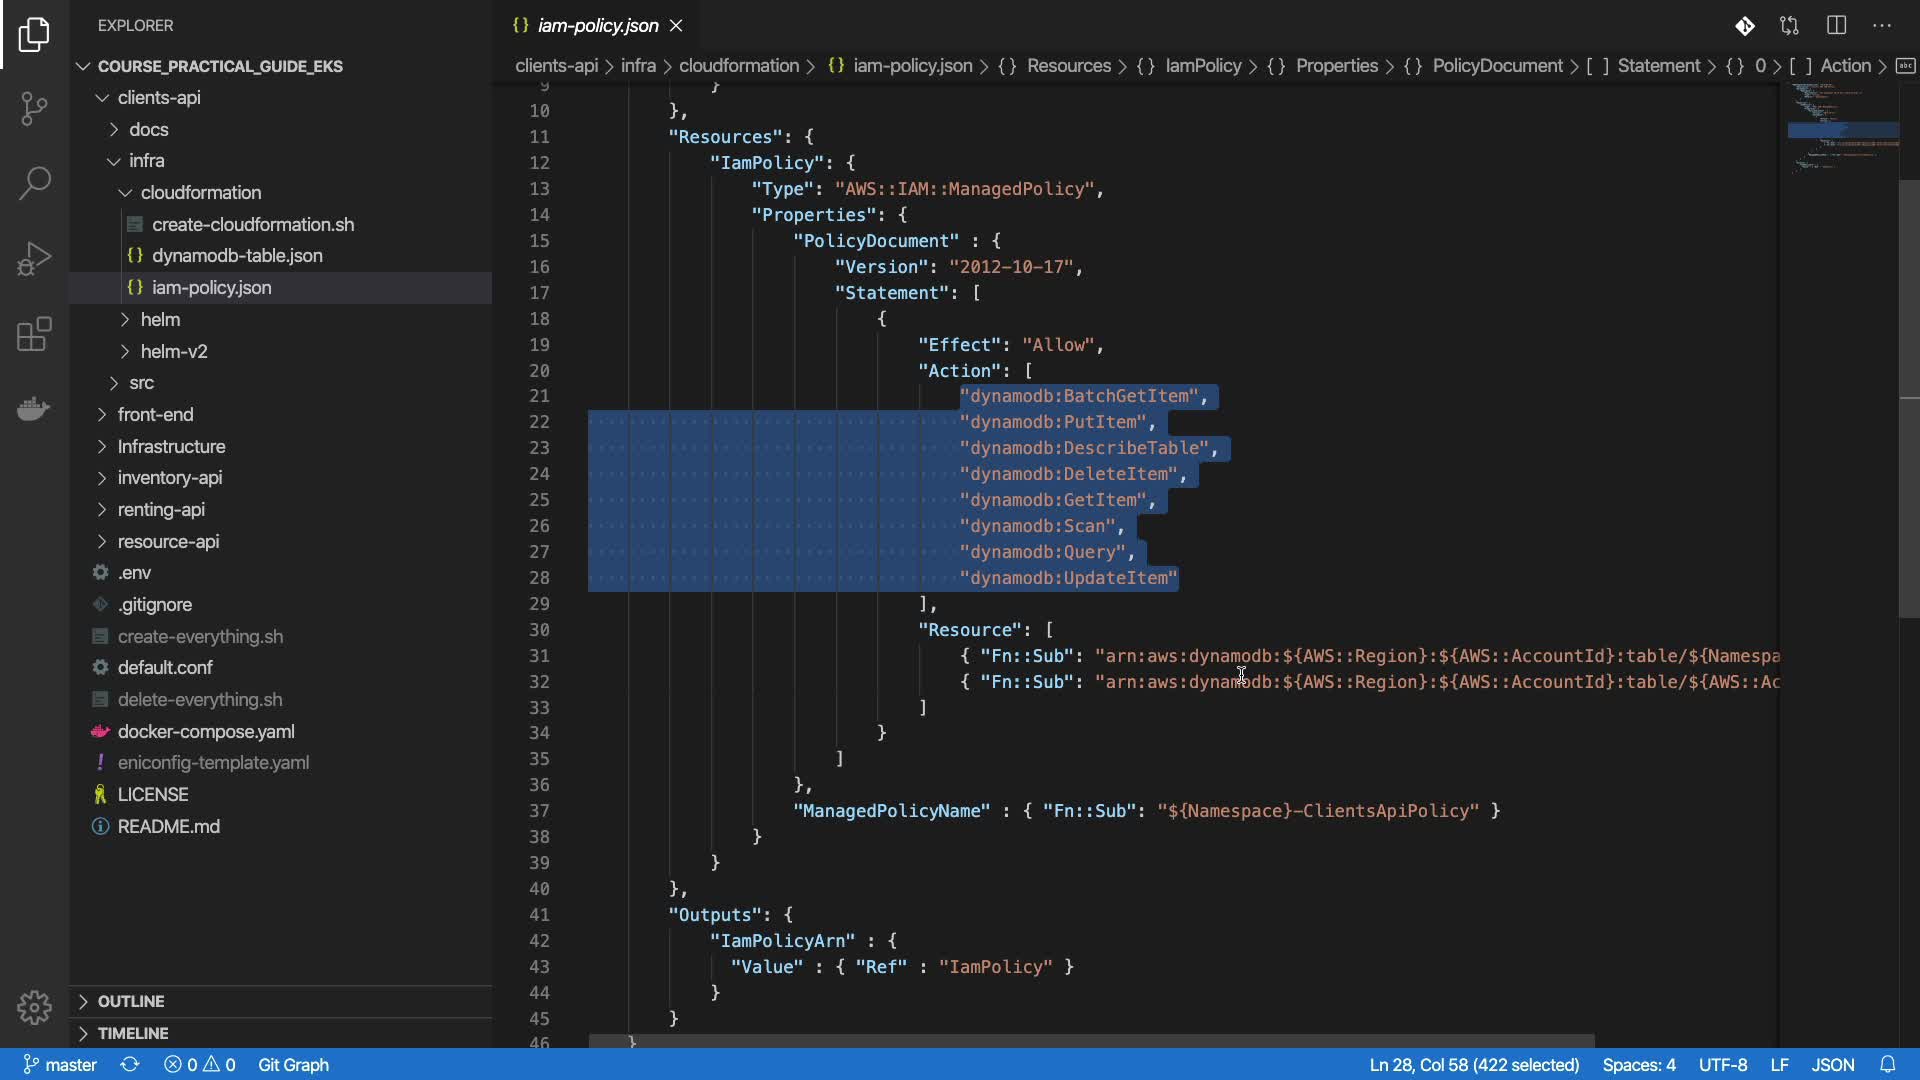Expand the OUTLINE section
The image size is (1920, 1080).
point(131,1001)
